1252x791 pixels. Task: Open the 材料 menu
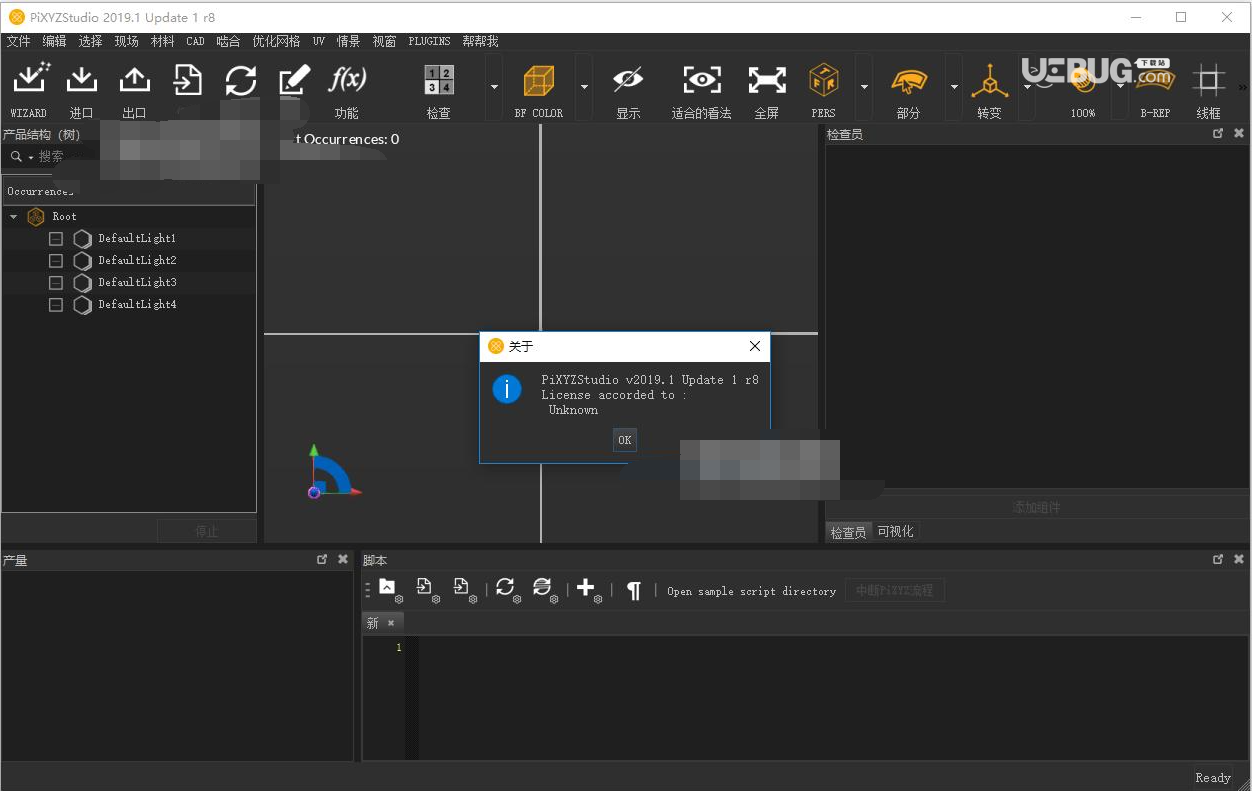(162, 42)
